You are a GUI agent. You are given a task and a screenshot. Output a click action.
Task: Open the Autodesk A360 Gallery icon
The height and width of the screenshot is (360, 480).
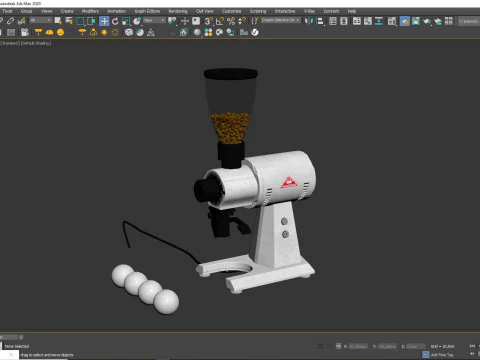pos(449,21)
